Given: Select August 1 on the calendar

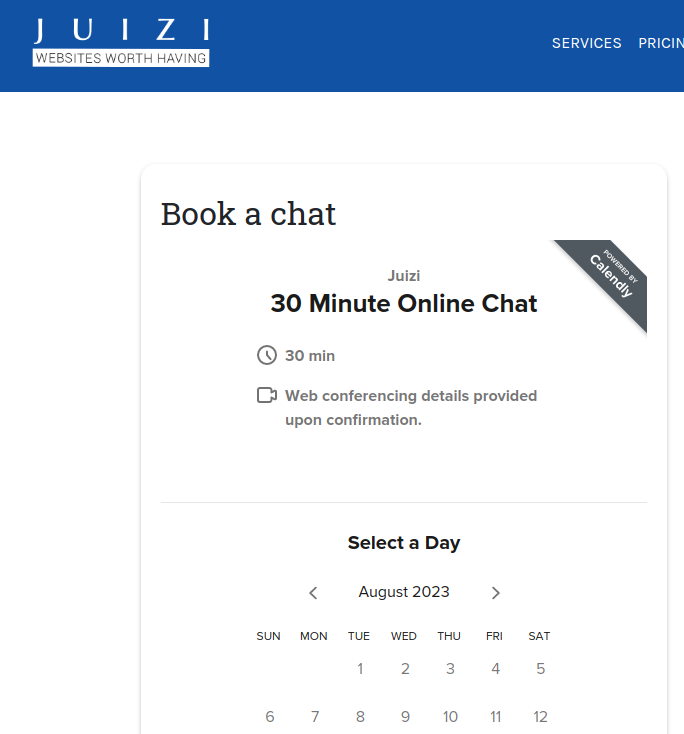Looking at the screenshot, I should (360, 669).
